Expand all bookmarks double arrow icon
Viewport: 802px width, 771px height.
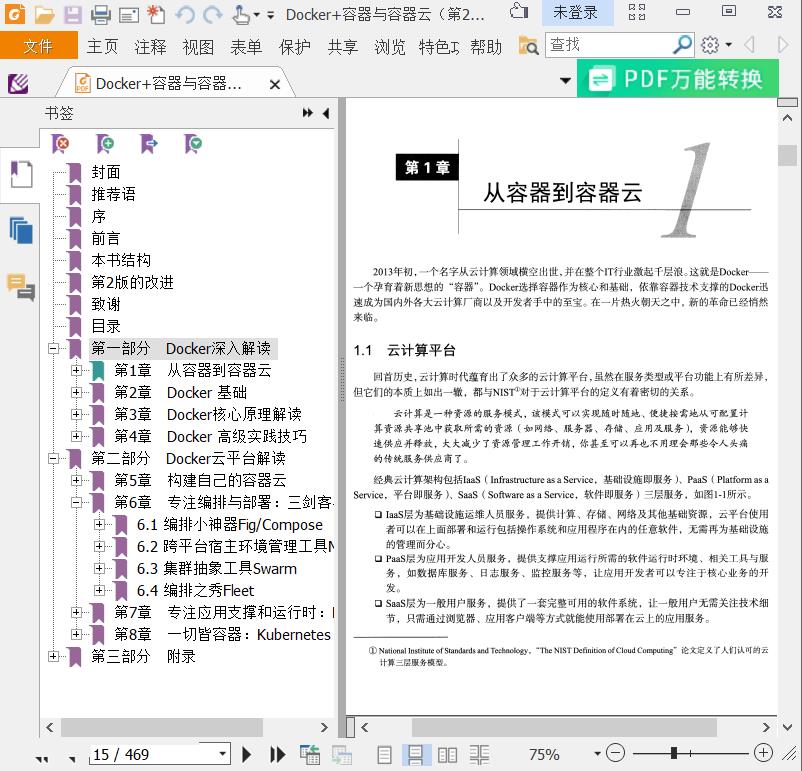307,113
